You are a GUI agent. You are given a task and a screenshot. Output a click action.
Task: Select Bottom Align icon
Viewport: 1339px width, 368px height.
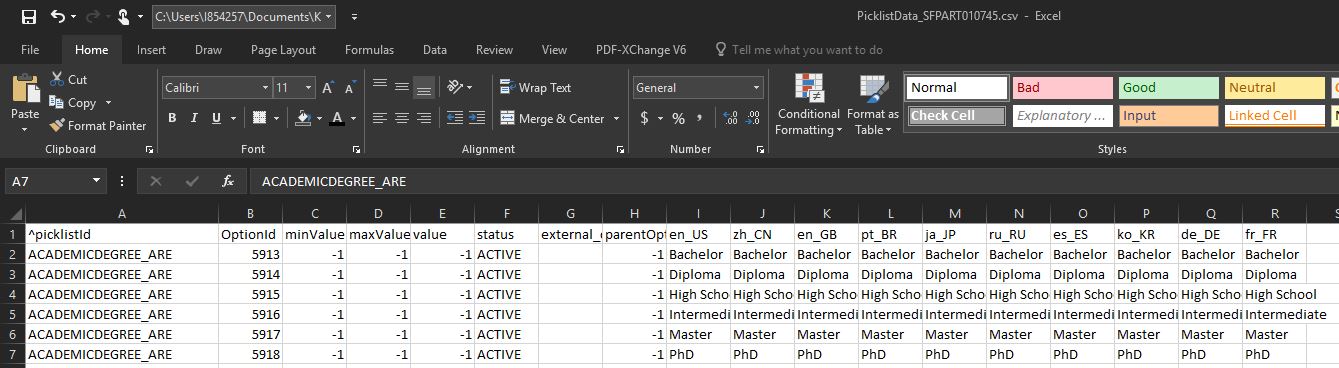coord(424,88)
